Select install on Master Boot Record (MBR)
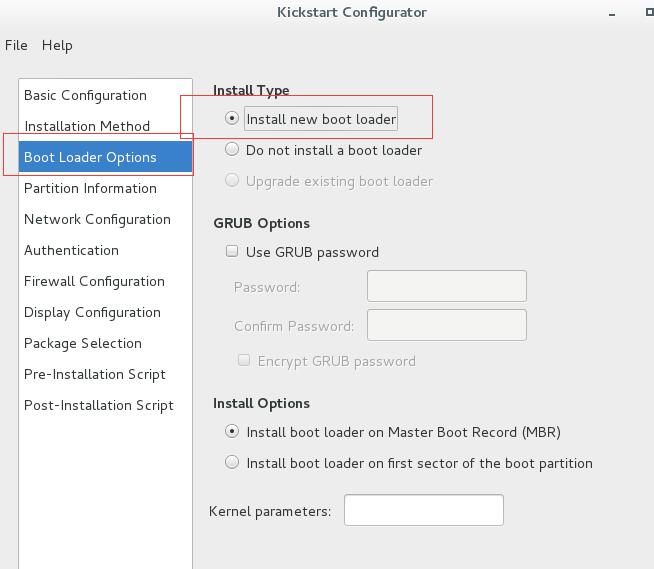The width and height of the screenshot is (654, 569). pos(232,431)
